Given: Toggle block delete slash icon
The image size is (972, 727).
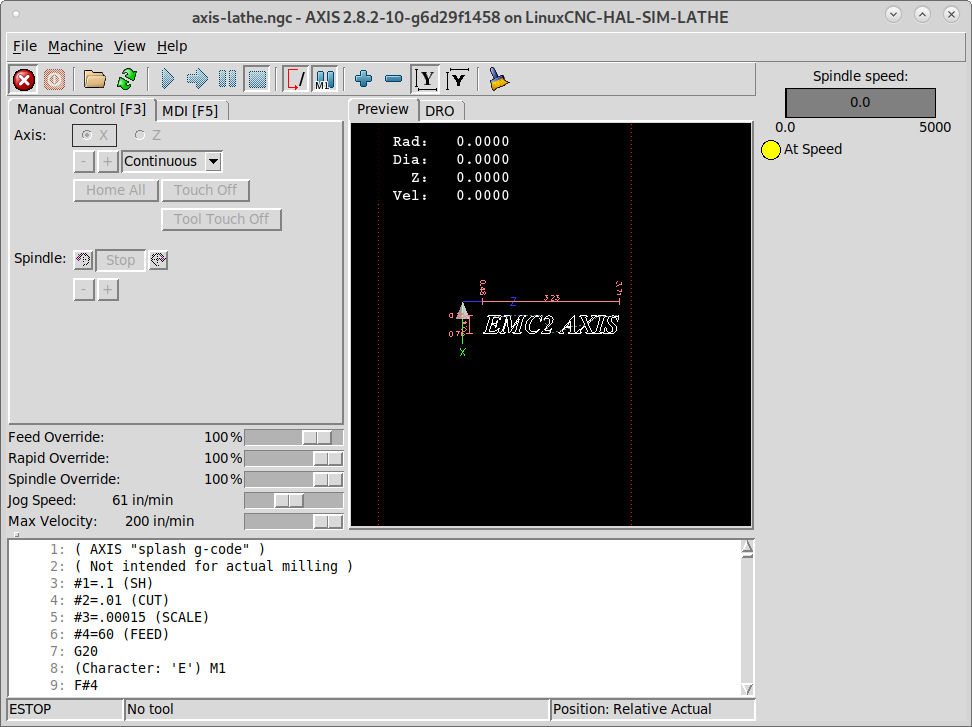Looking at the screenshot, I should (296, 79).
